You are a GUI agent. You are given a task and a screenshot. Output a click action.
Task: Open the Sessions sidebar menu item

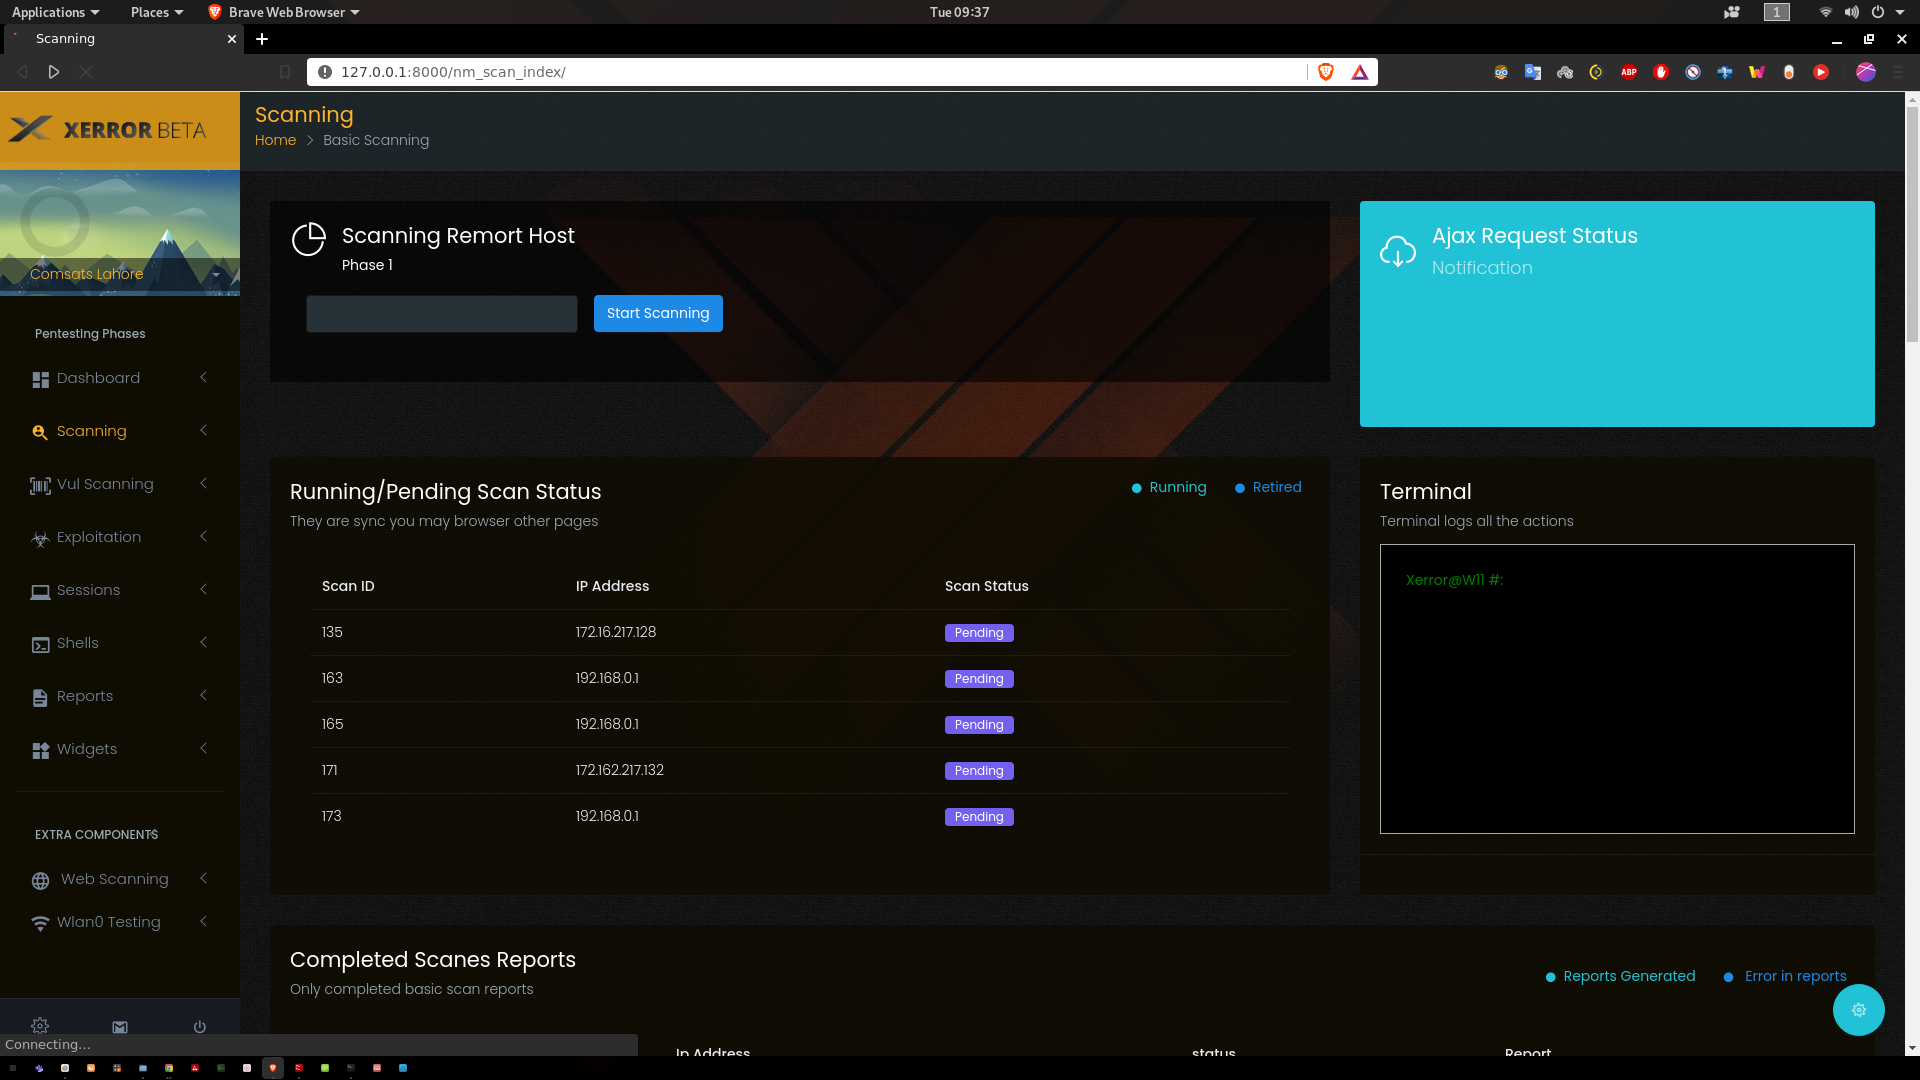tap(88, 590)
